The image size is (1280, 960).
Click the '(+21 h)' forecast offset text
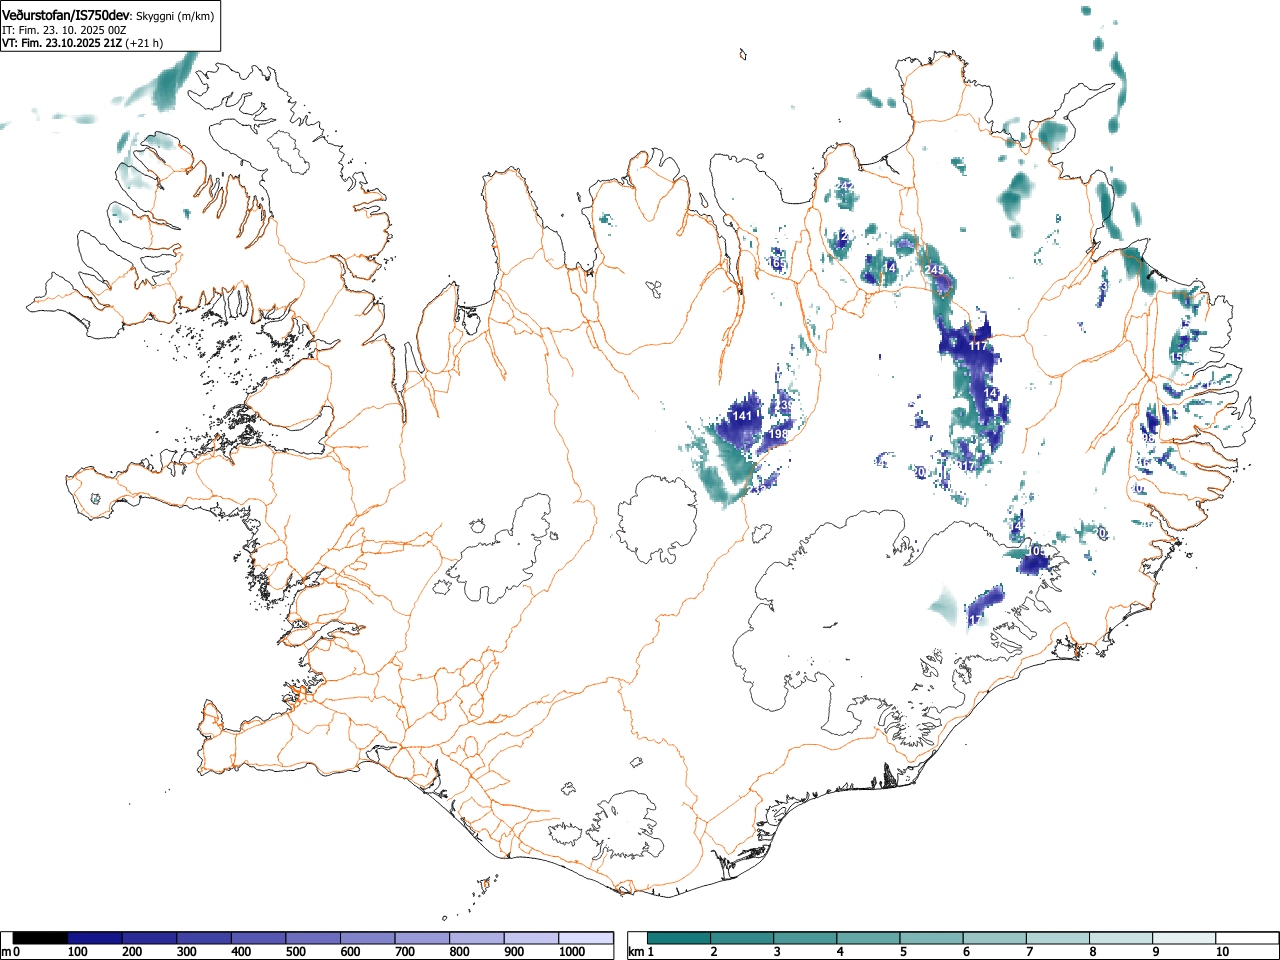click(x=144, y=43)
